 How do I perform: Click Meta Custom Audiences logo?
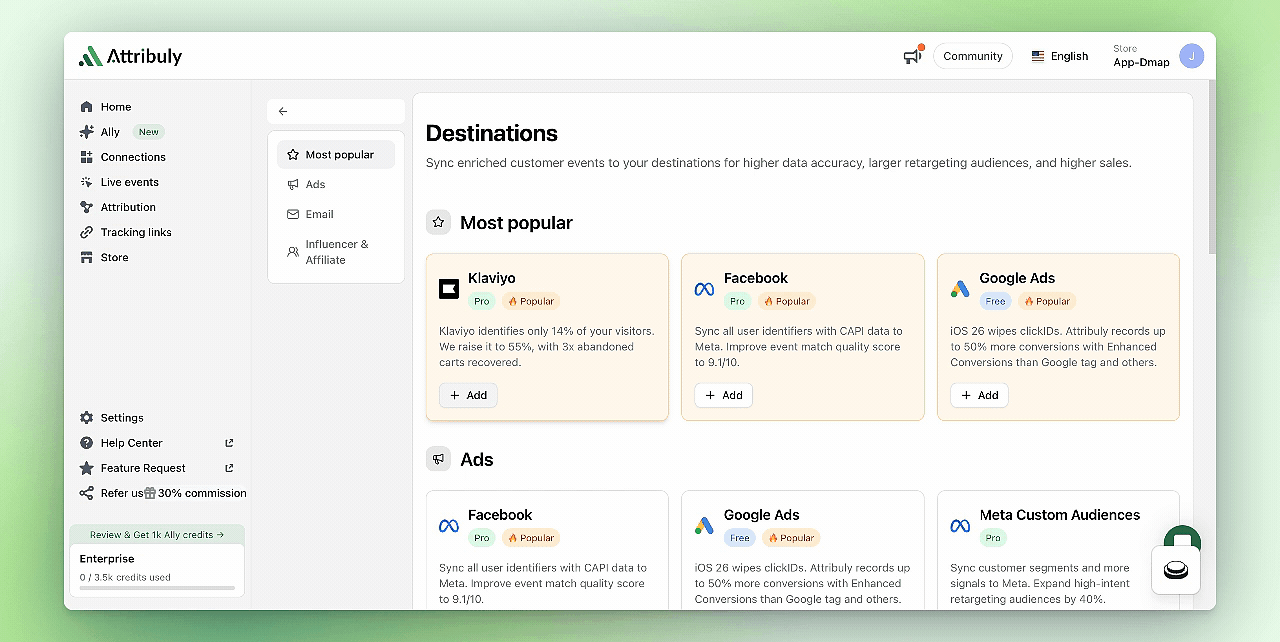coord(960,526)
